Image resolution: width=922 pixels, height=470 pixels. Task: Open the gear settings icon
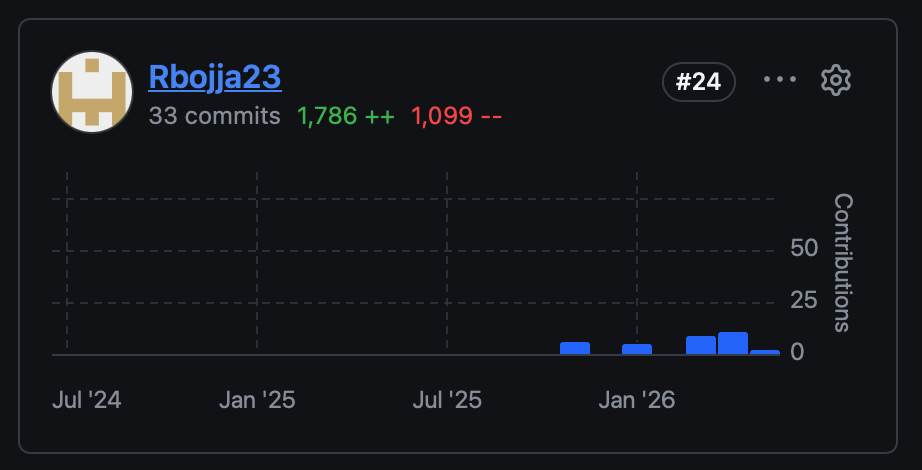coord(836,81)
